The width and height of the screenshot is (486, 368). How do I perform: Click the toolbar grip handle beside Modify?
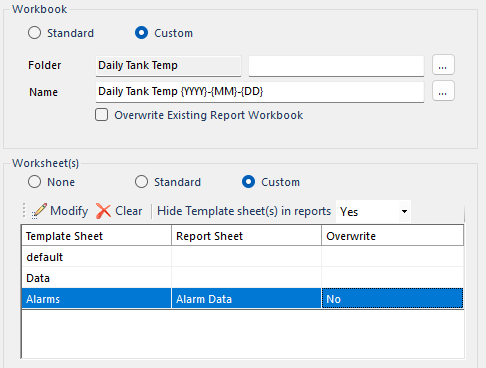(24, 211)
